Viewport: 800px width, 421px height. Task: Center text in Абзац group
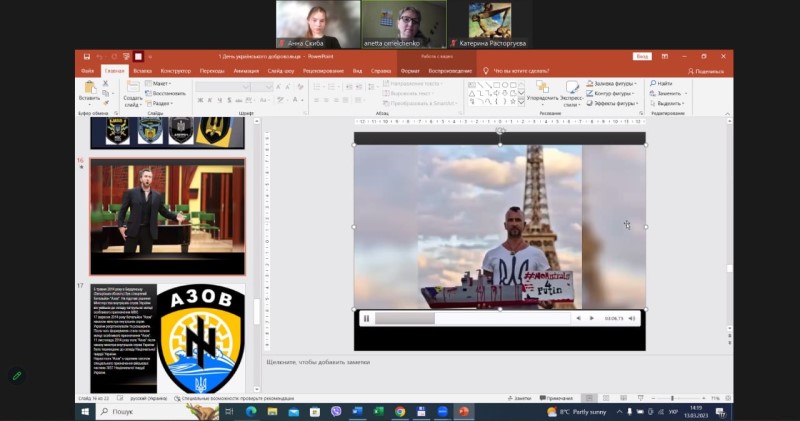[326, 100]
